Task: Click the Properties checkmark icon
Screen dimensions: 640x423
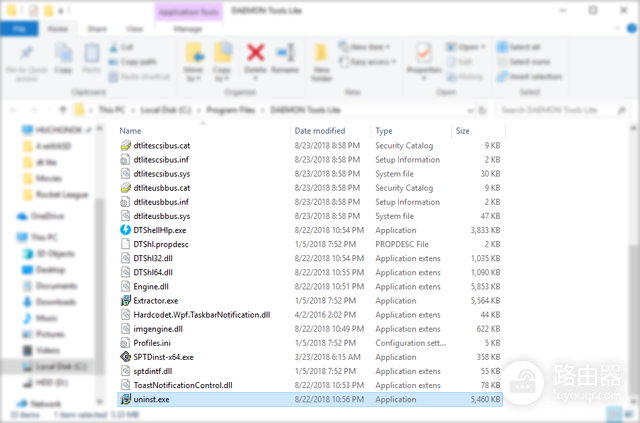Action: (x=424, y=53)
